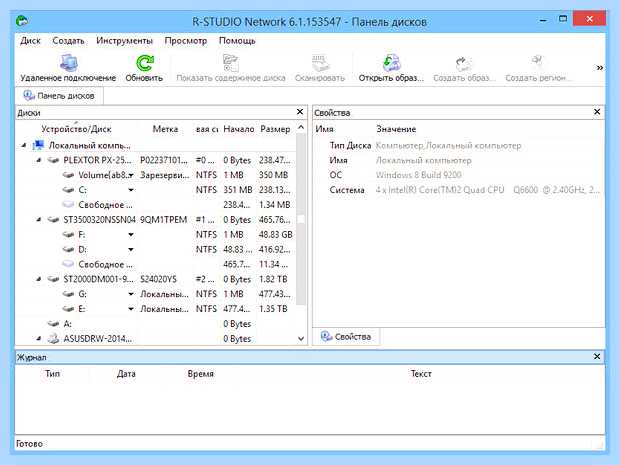Click the Начало column header
Screen dimensions: 620x465
(x=238, y=129)
